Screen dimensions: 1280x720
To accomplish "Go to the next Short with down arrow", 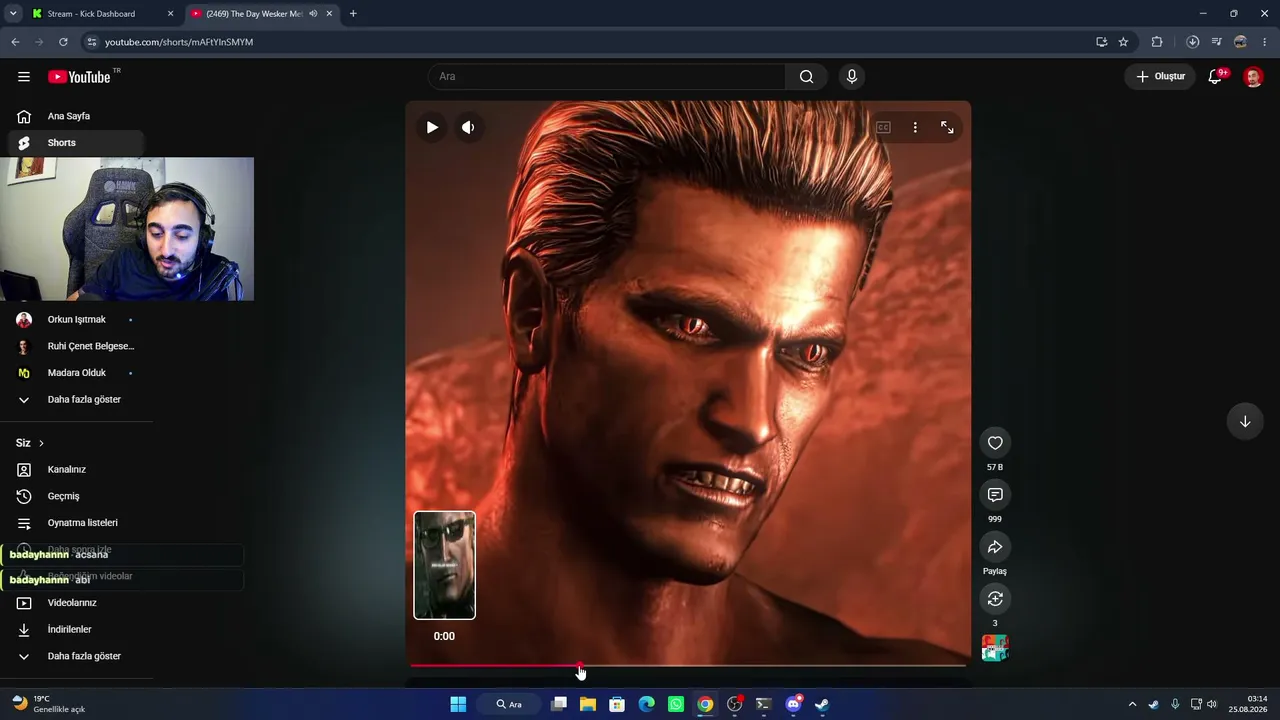I will point(1245,421).
